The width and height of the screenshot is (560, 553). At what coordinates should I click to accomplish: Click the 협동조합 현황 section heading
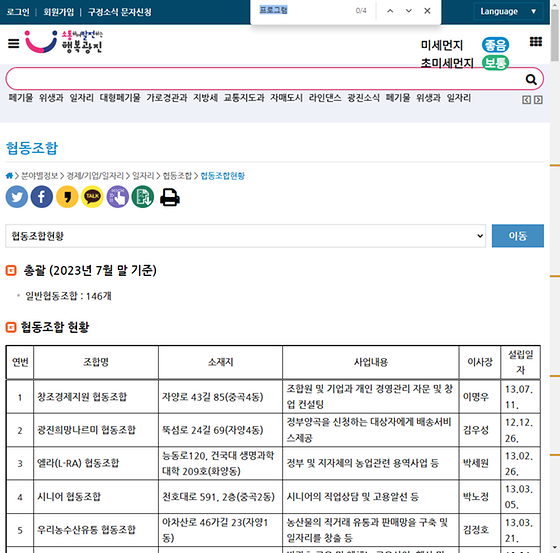point(55,327)
